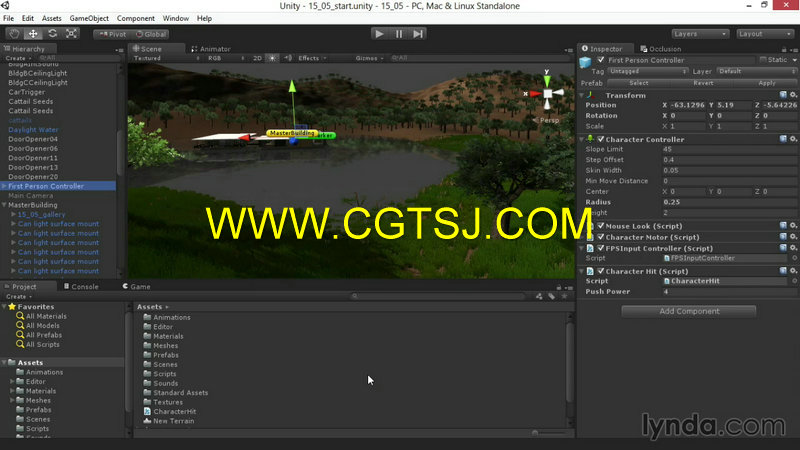Disable the Character Motor script
800x450 pixels.
[601, 237]
